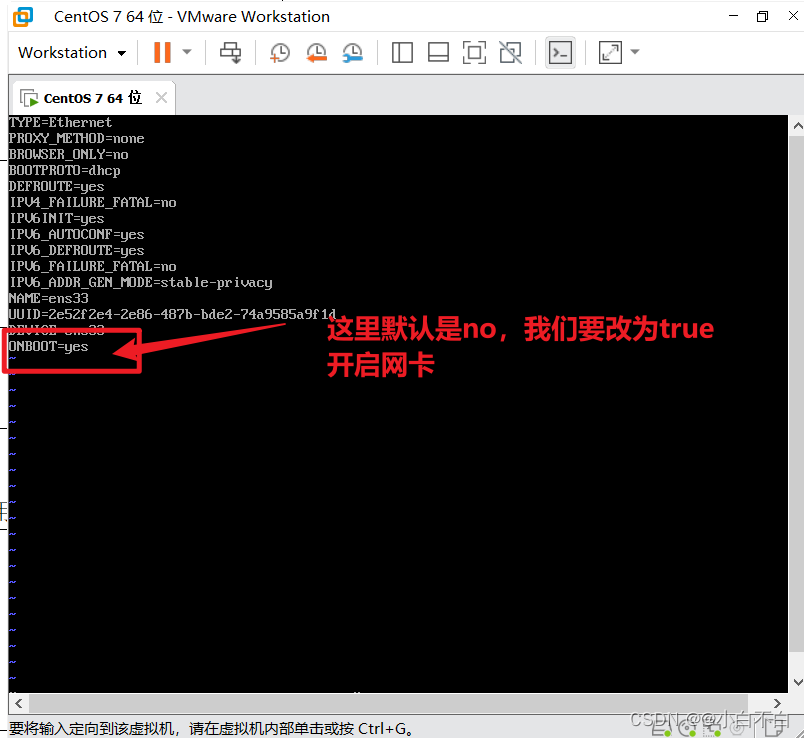Click the CD/DVD status icon
Viewport: 804px width, 738px height.
[x=686, y=728]
